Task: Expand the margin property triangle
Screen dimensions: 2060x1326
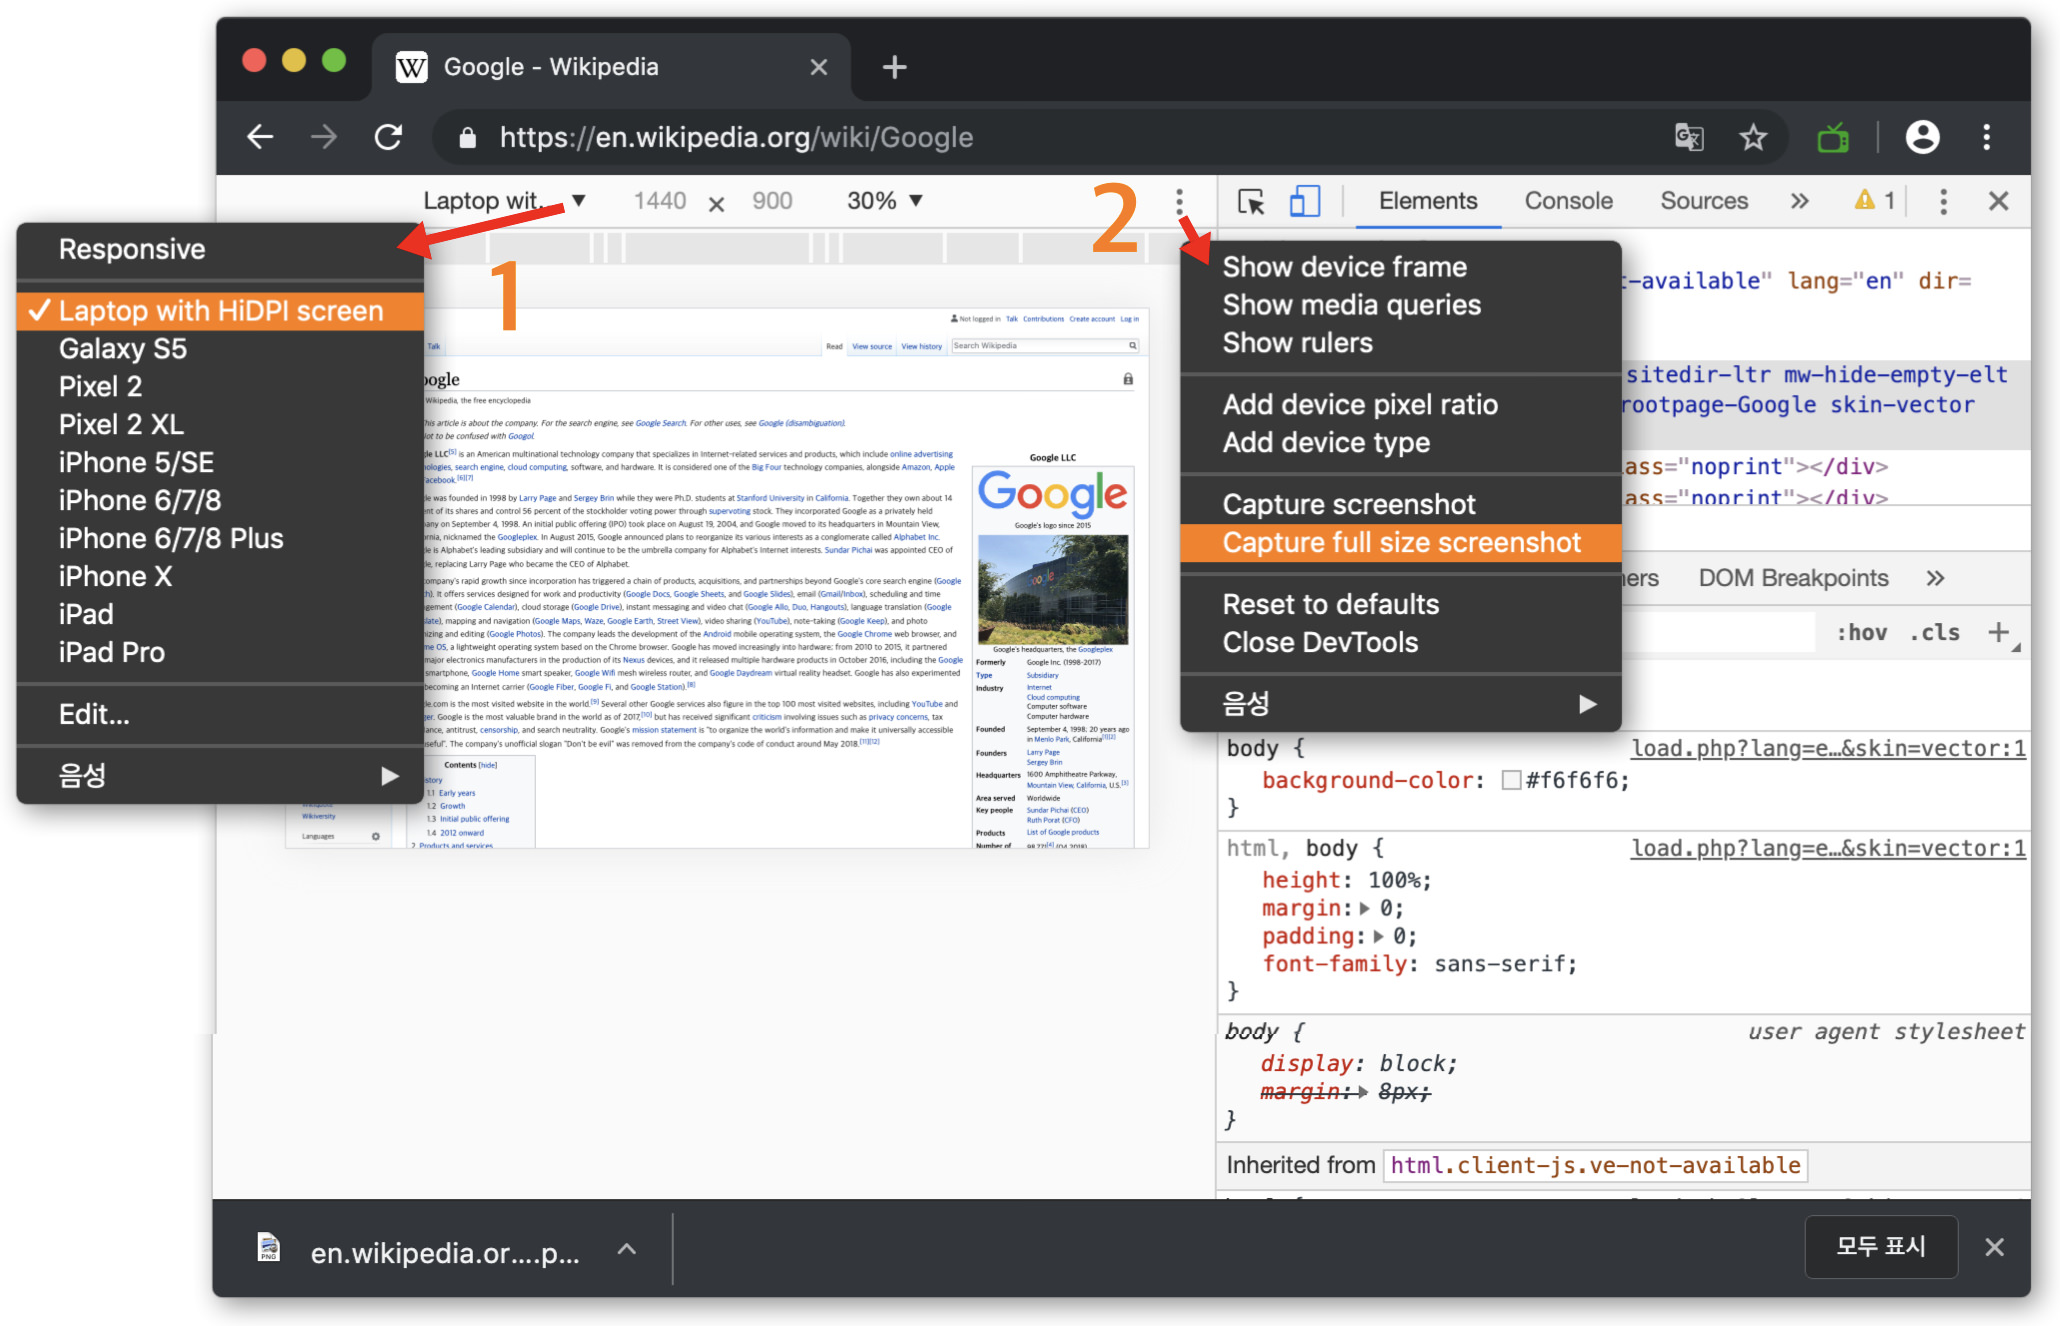Action: click(1364, 908)
